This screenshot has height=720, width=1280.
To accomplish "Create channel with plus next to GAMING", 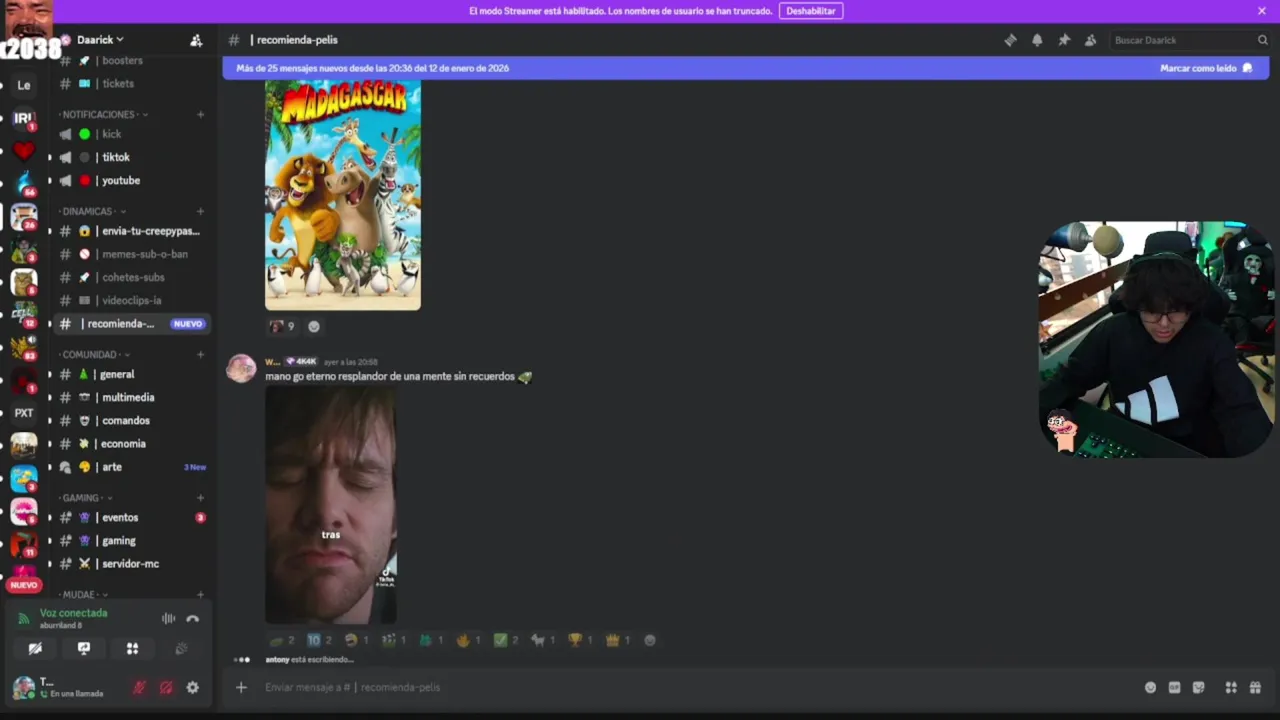I will [x=200, y=498].
